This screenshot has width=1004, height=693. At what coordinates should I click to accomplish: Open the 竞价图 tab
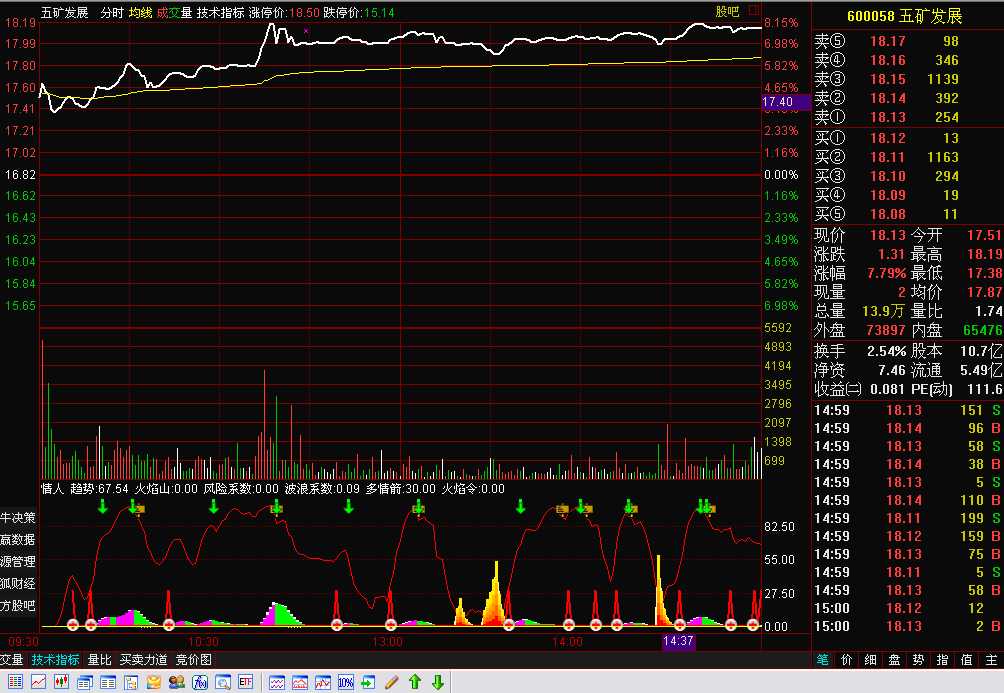pos(194,660)
